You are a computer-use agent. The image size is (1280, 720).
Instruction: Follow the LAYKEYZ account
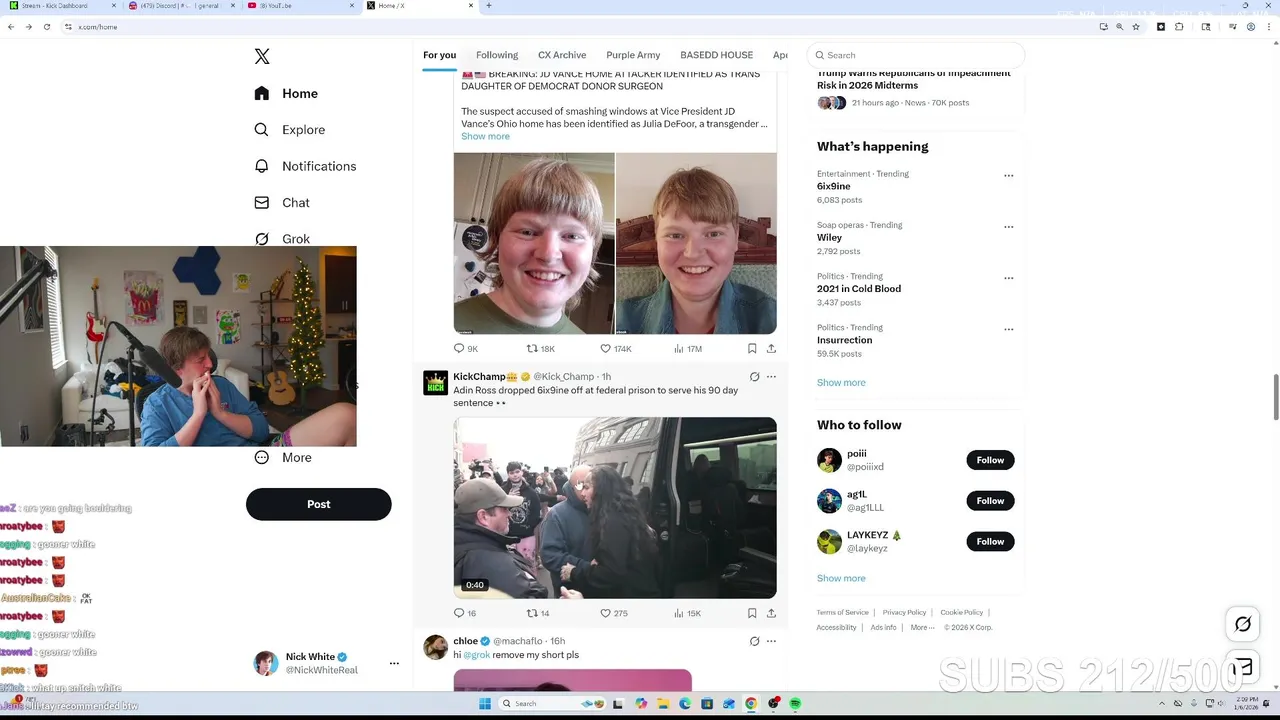pyautogui.click(x=990, y=541)
